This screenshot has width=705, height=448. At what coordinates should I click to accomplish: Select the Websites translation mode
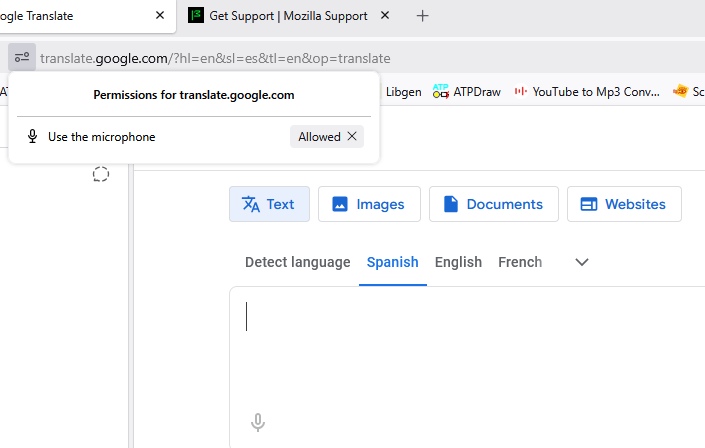pyautogui.click(x=624, y=204)
